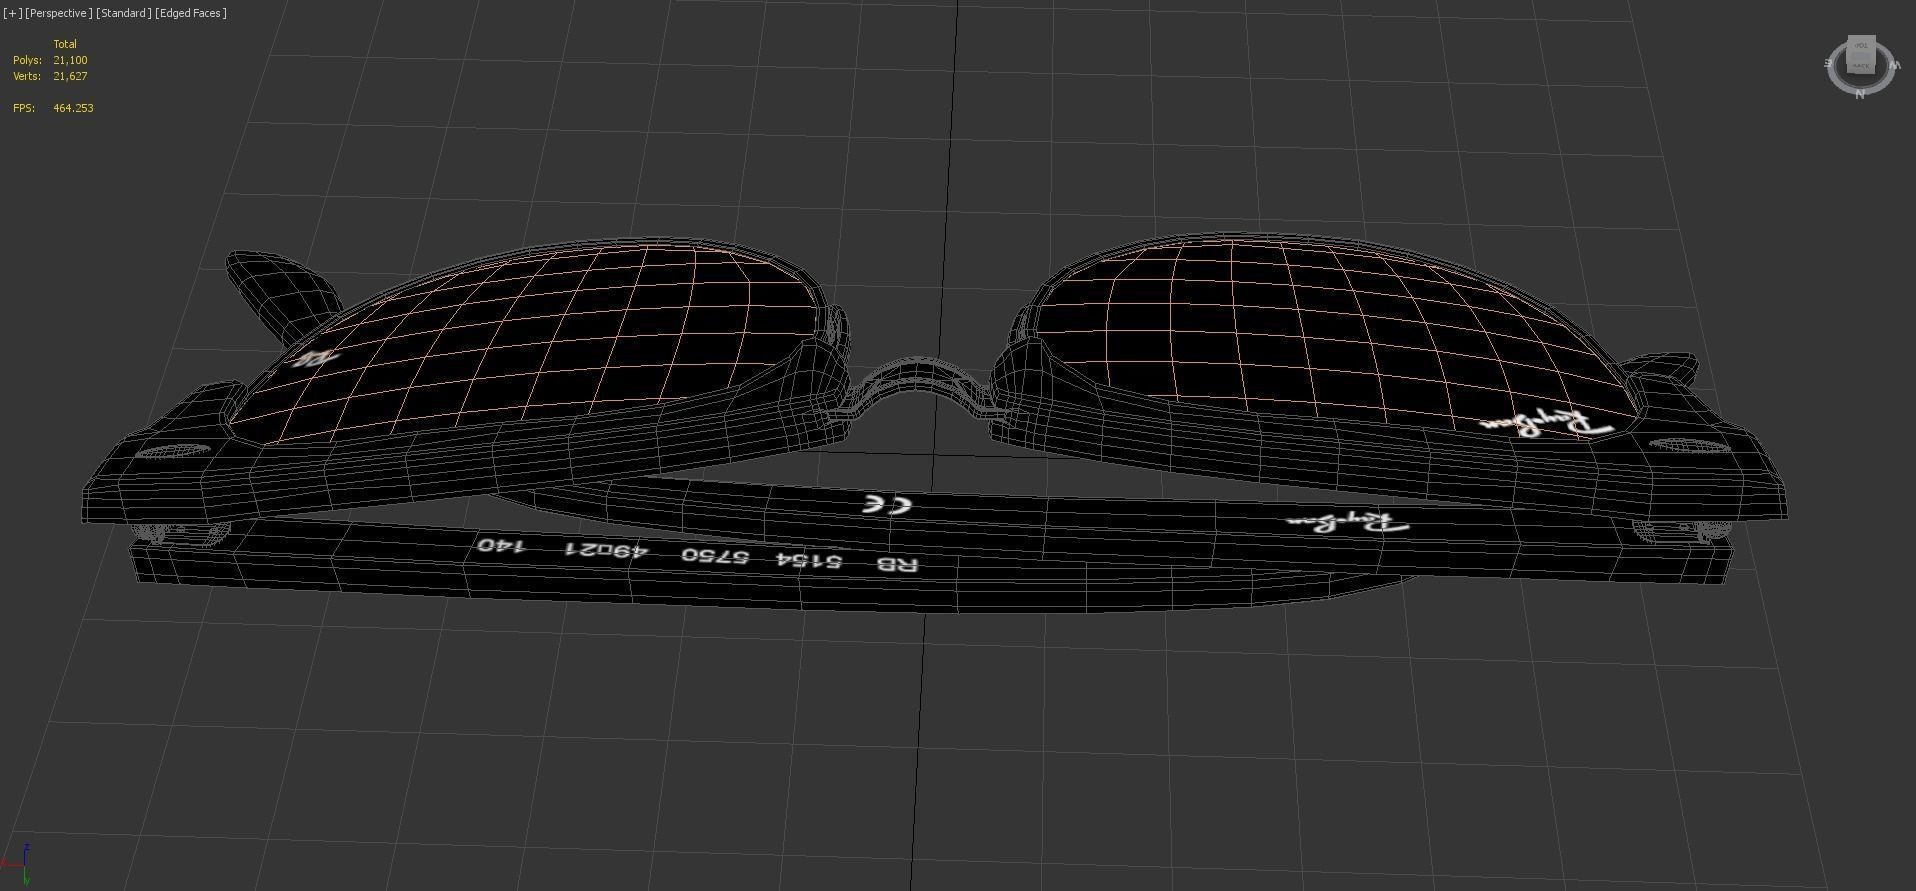The width and height of the screenshot is (1916, 891).
Task: Click the Polys: statistics label
Action: 27,60
